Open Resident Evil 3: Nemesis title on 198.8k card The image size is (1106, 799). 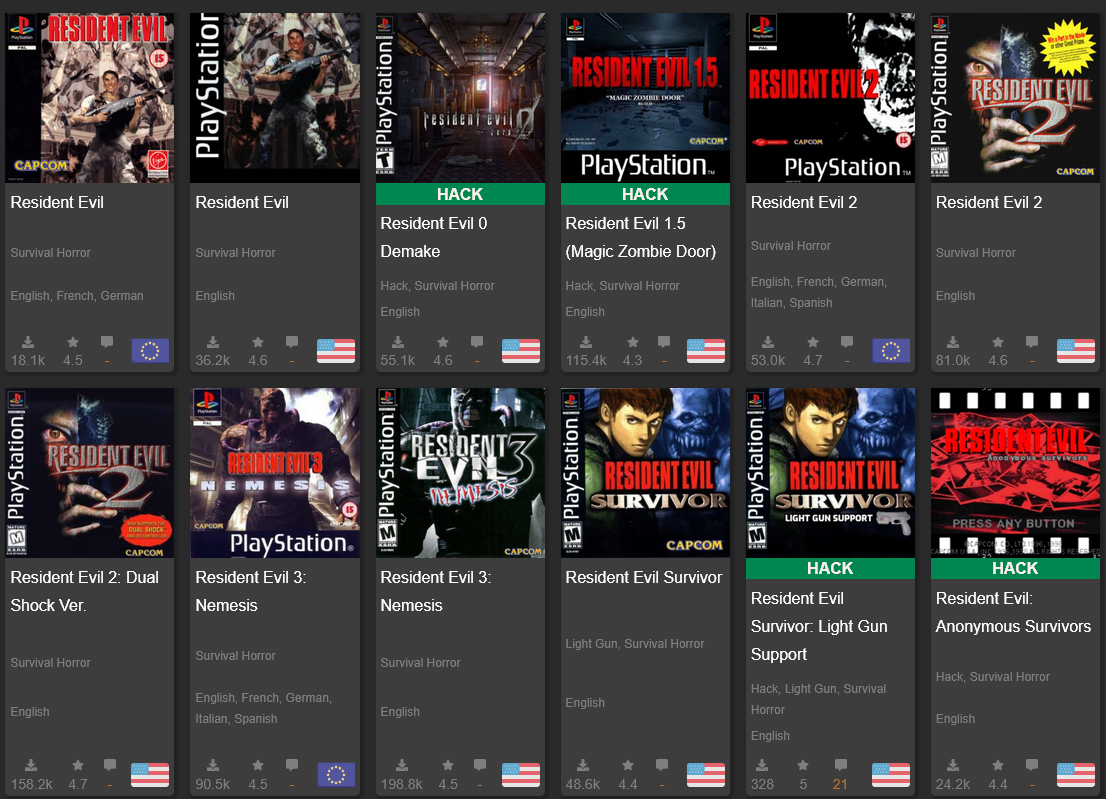click(x=436, y=591)
